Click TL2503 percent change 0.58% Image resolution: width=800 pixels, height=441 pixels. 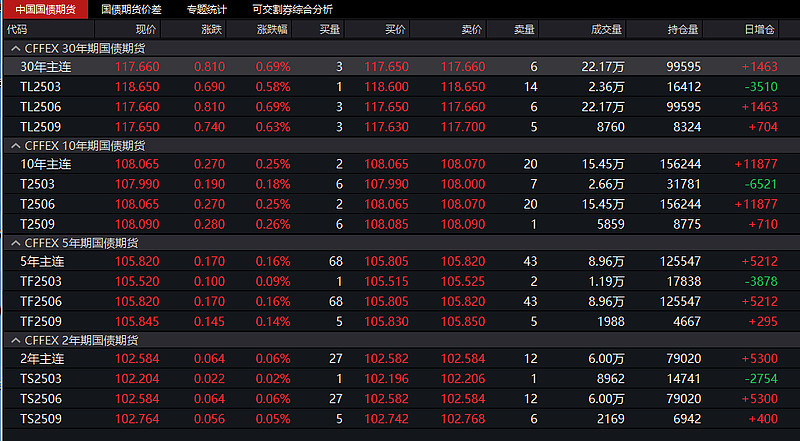[x=273, y=87]
